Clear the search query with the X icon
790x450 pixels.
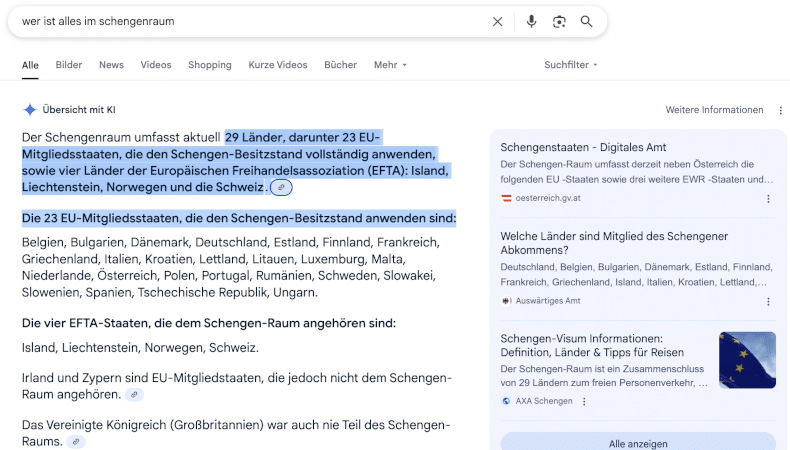click(498, 21)
